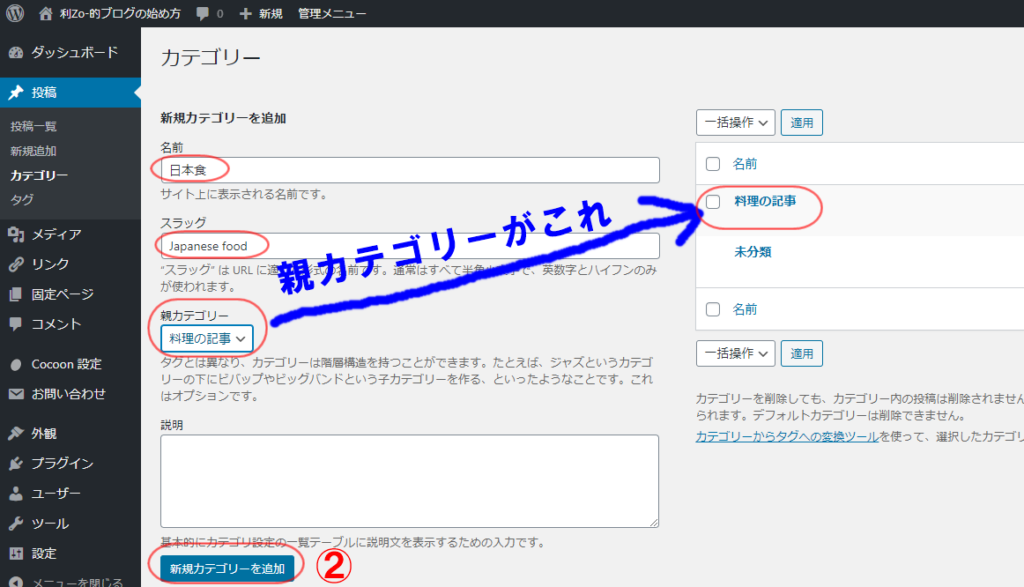1024x587 pixels.
Task: Open the bottom 一括操作 bulk actions dropdown
Action: coord(735,353)
